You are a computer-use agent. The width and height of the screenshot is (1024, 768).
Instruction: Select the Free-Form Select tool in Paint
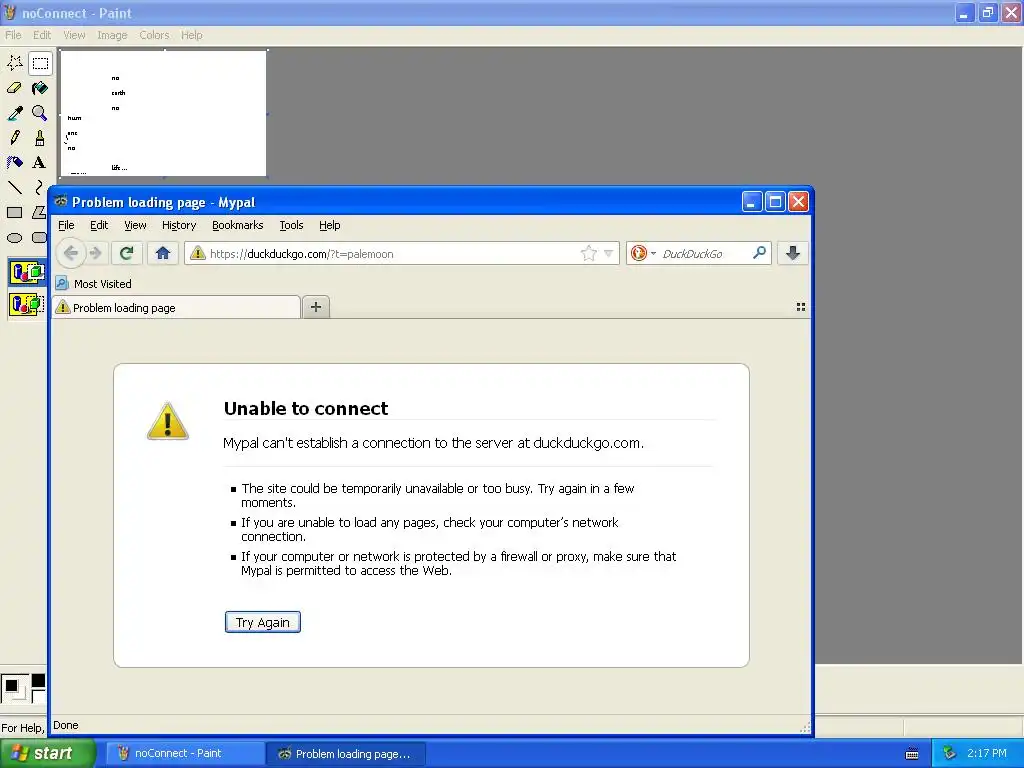(14, 63)
